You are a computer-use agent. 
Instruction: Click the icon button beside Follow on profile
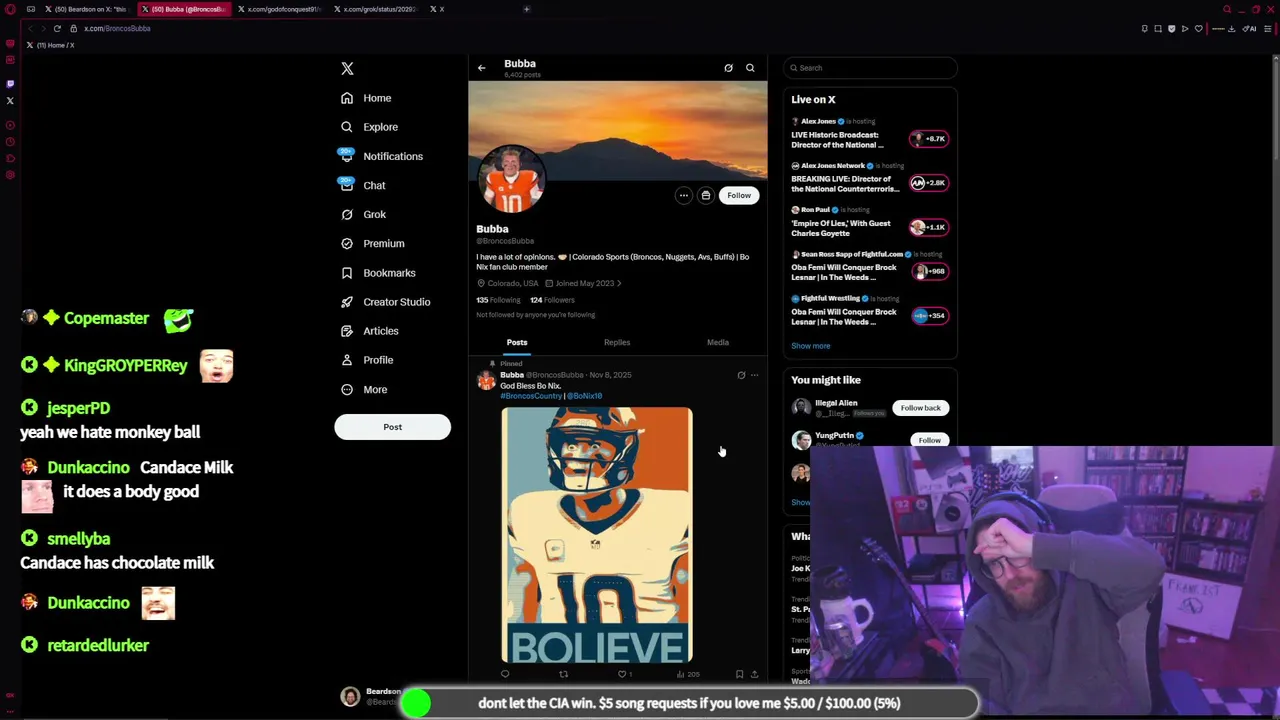tap(705, 195)
